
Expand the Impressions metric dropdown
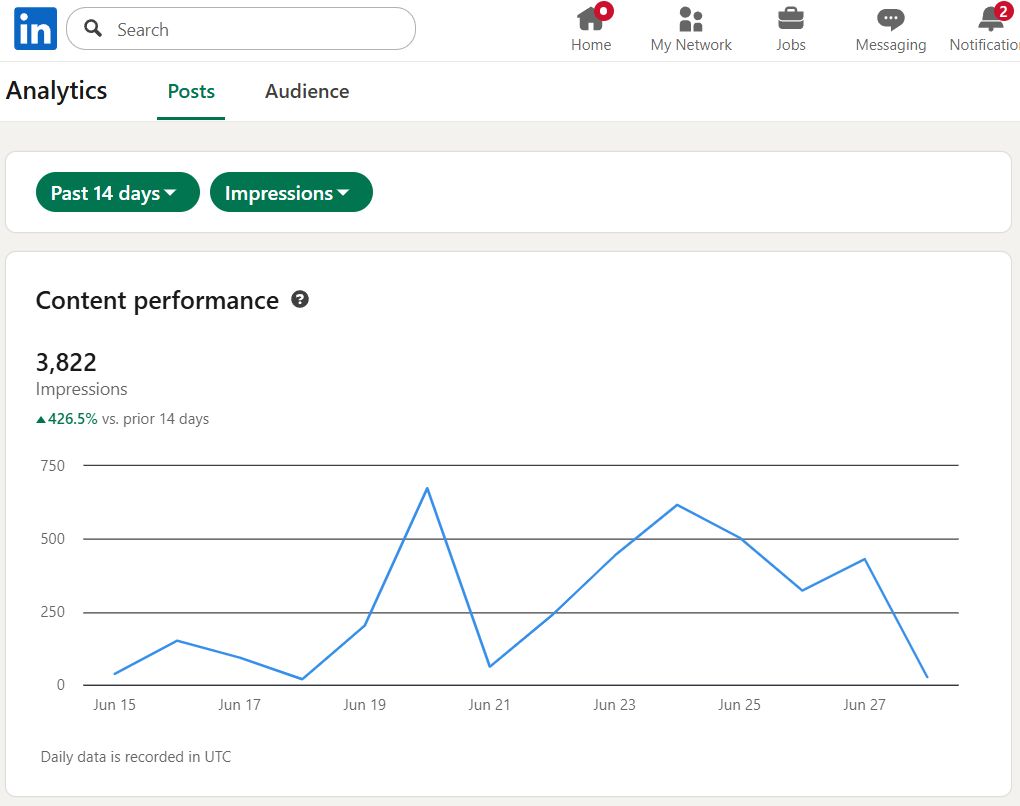coord(291,193)
